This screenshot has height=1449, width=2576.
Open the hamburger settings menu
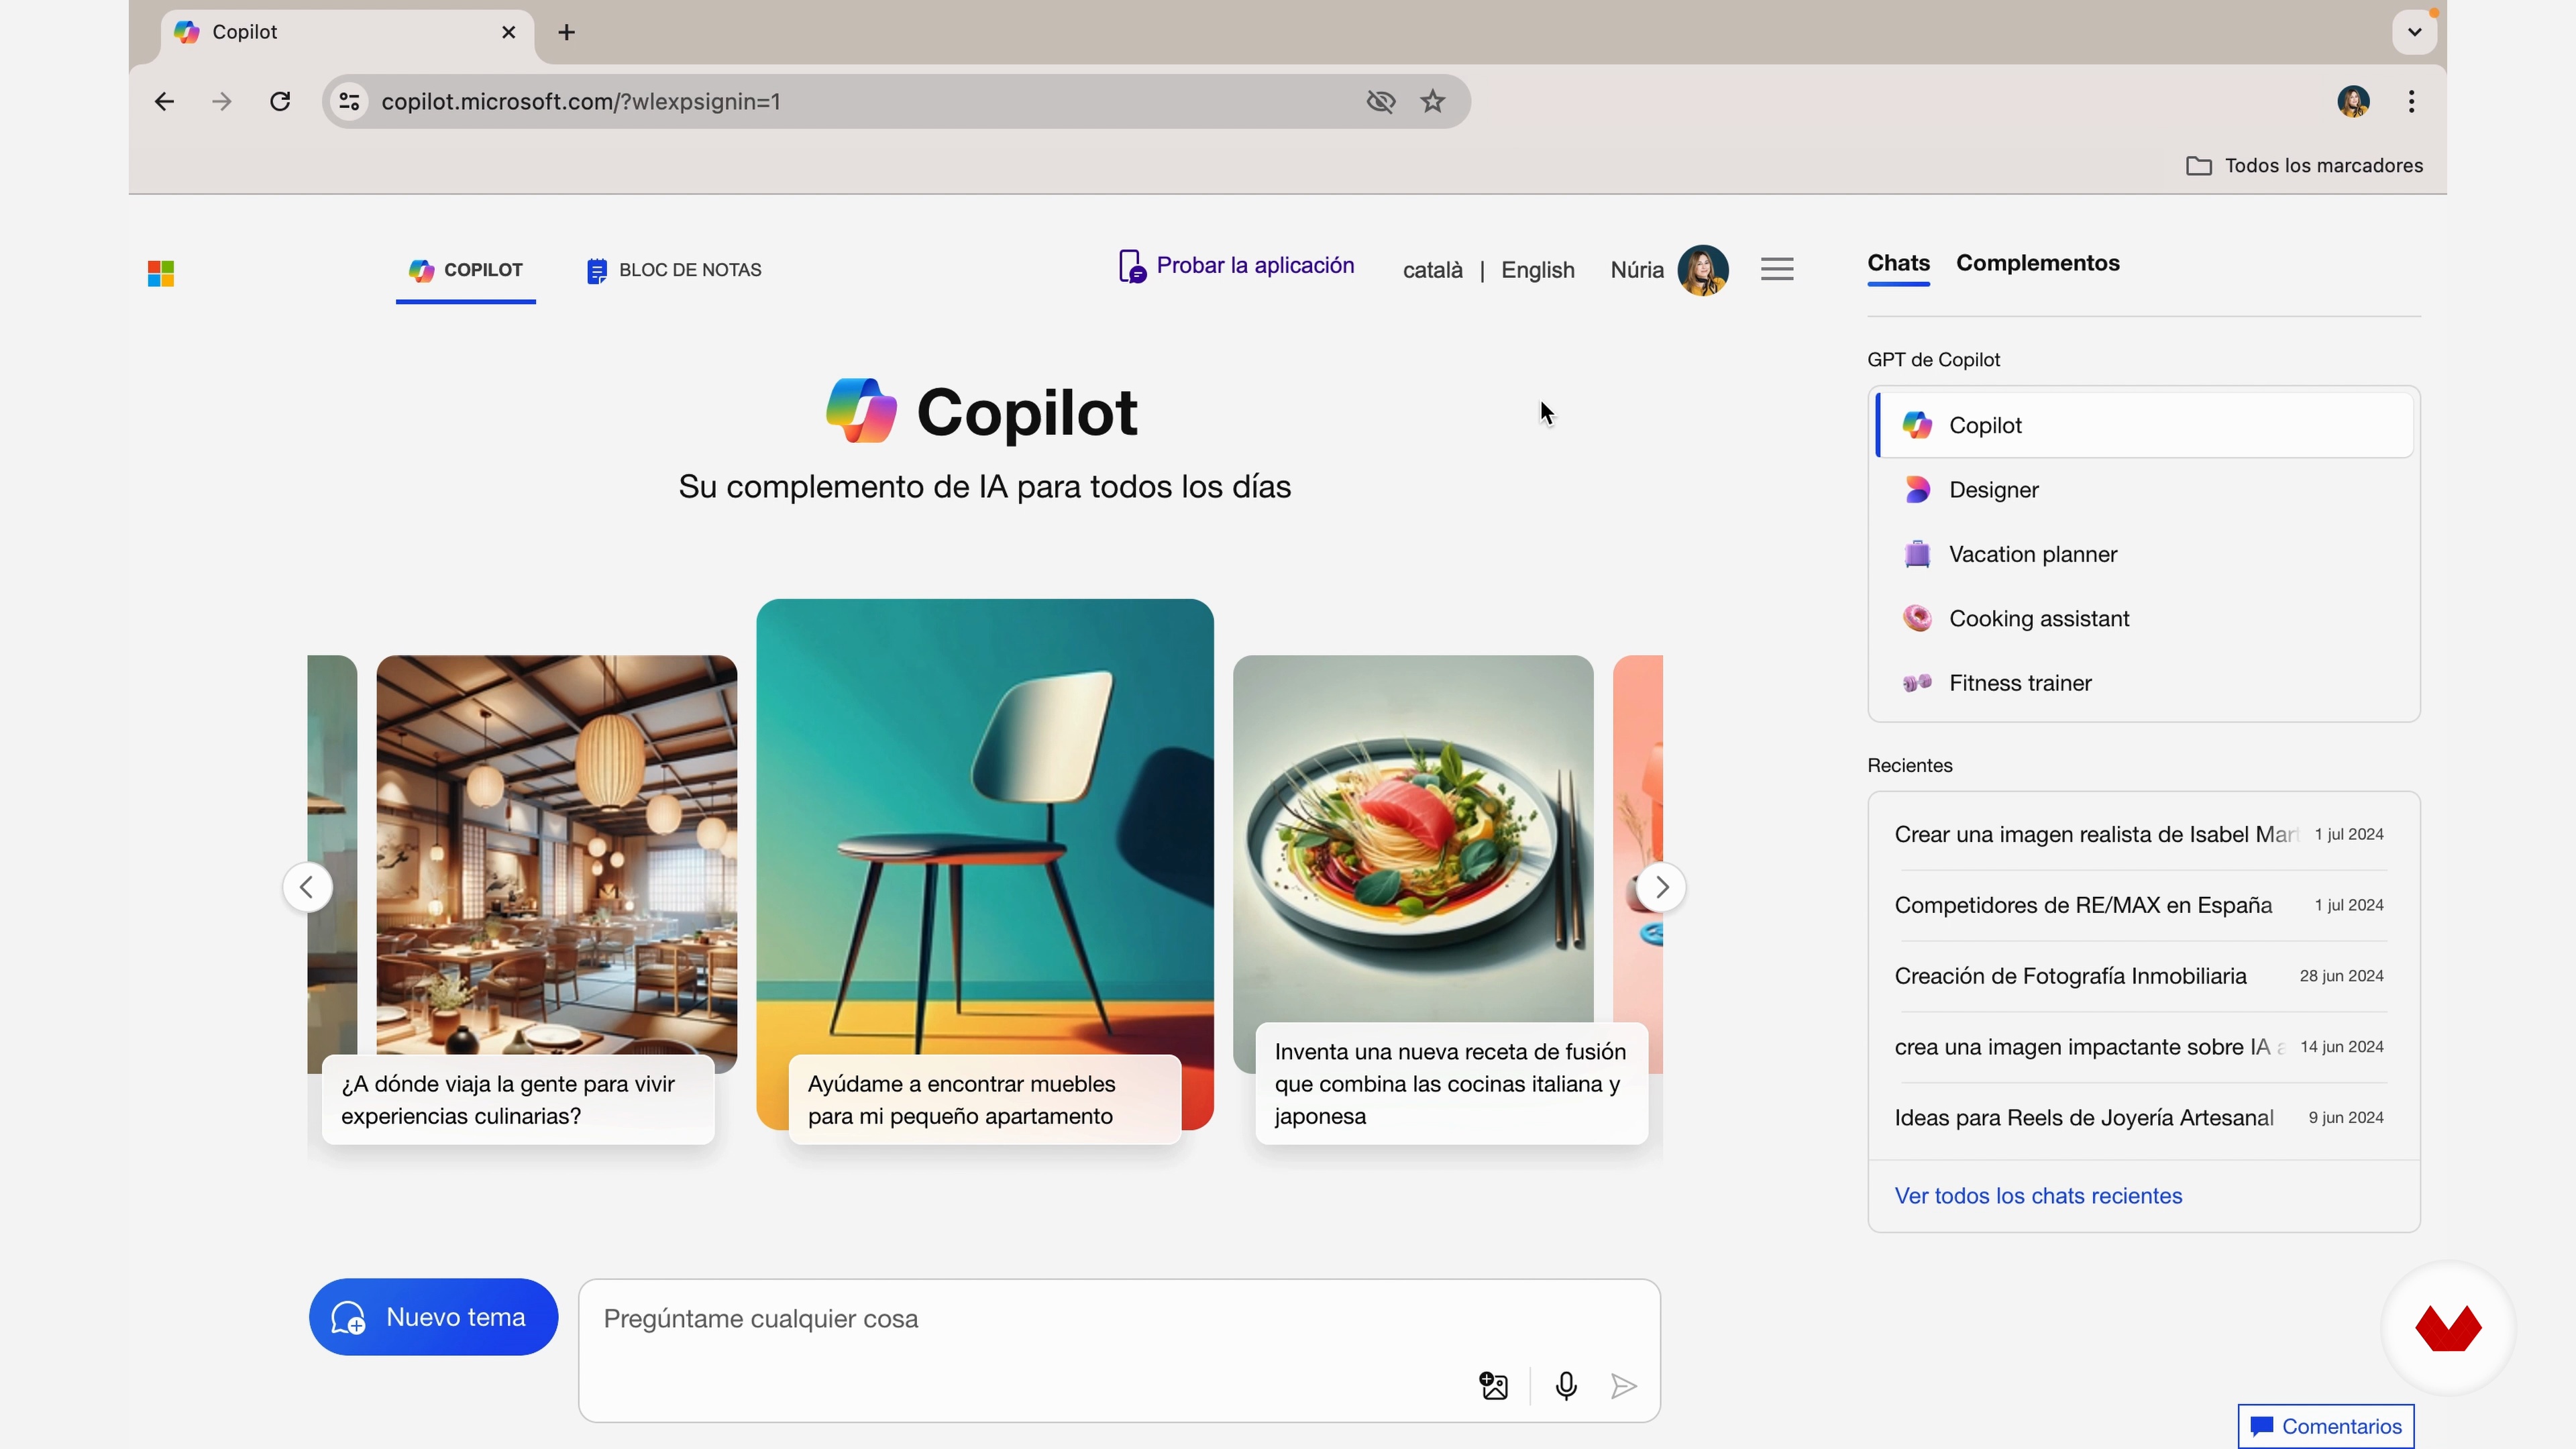[1777, 269]
